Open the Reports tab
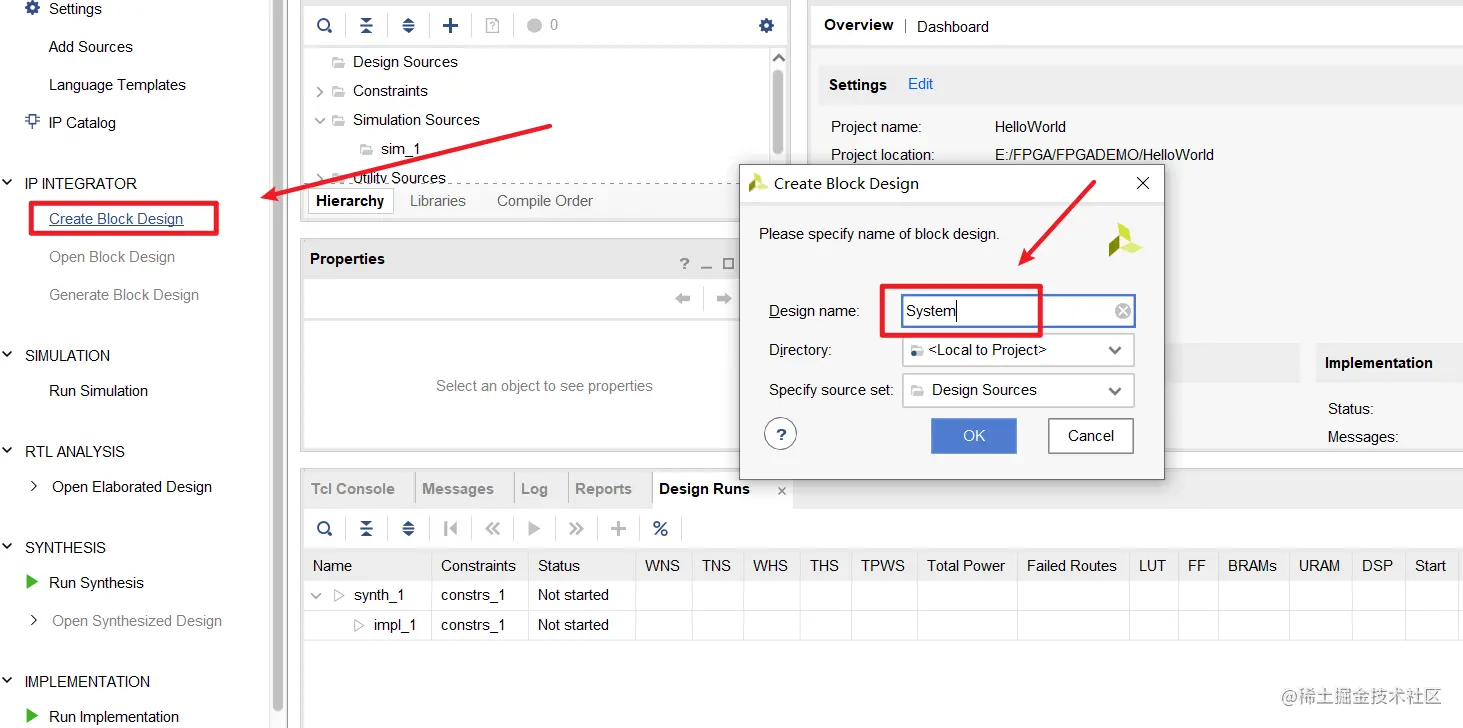Image resolution: width=1463 pixels, height=728 pixels. [603, 489]
